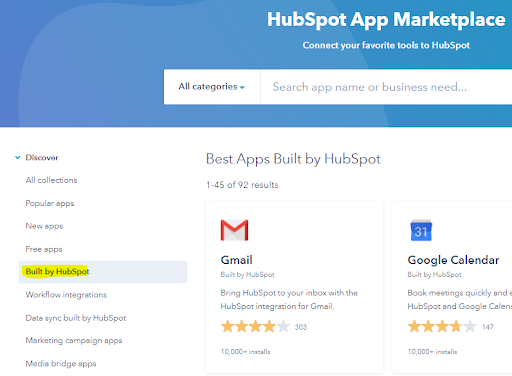Select Marketing campaign apps
This screenshot has width=512, height=376.
point(74,341)
